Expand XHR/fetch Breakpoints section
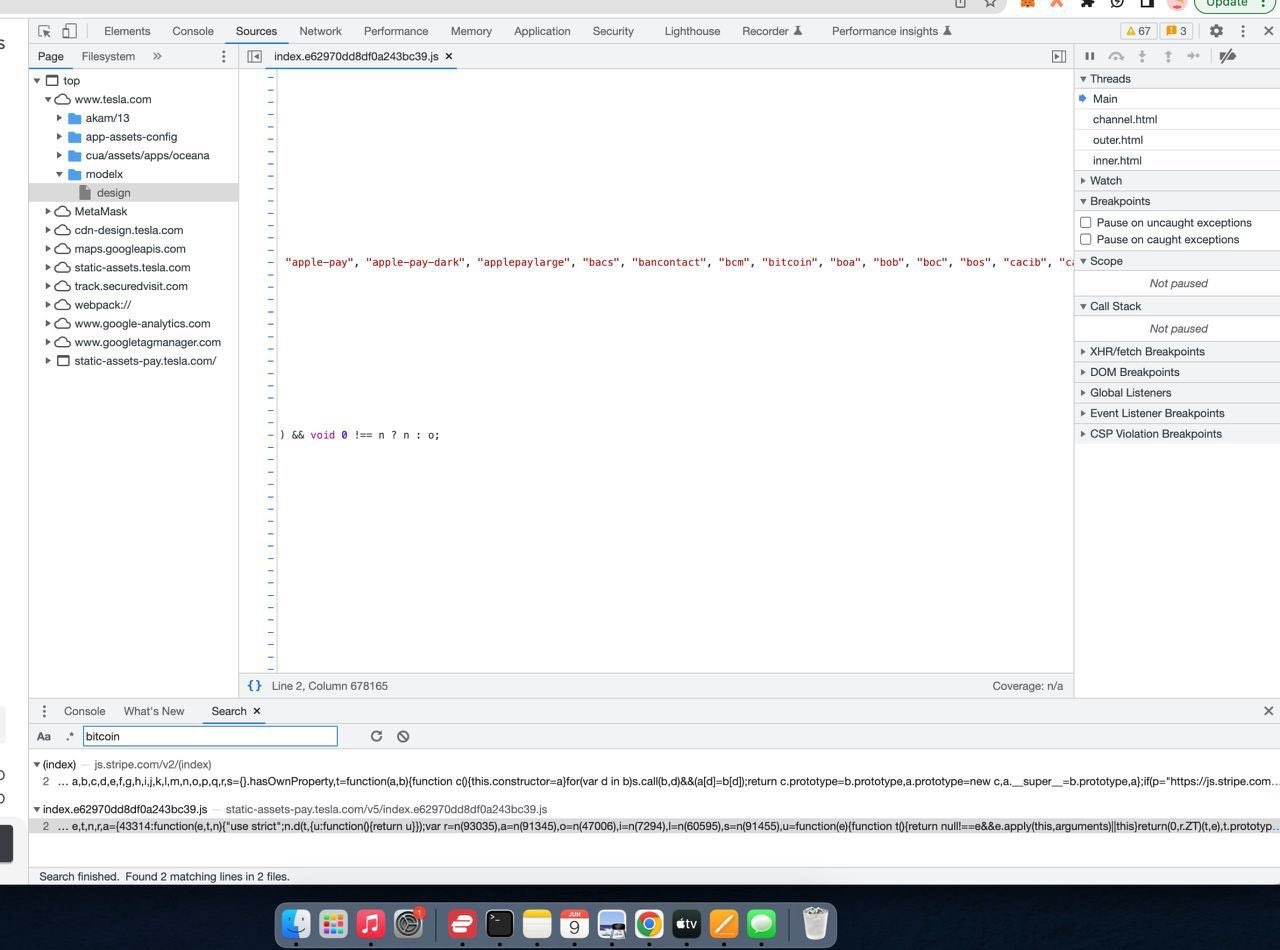Screen dimensions: 1280x950 (1146, 352)
